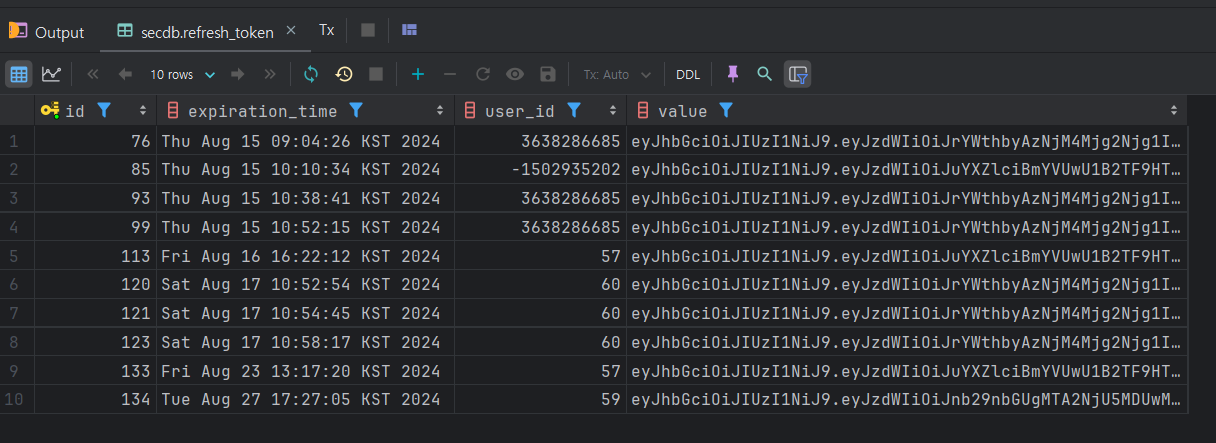The width and height of the screenshot is (1216, 443).
Task: Open filter on the value column
Action: (x=726, y=110)
